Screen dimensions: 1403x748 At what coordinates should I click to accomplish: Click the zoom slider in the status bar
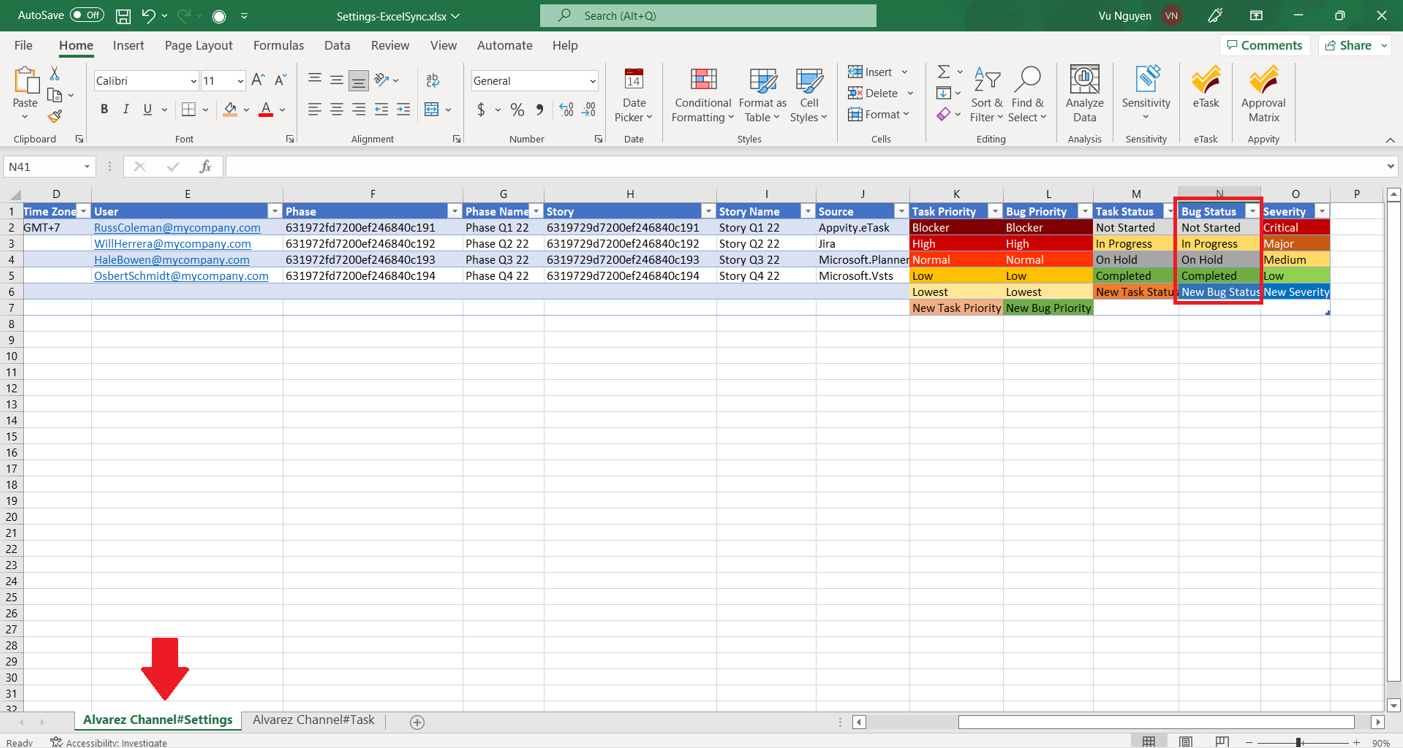[1298, 743]
